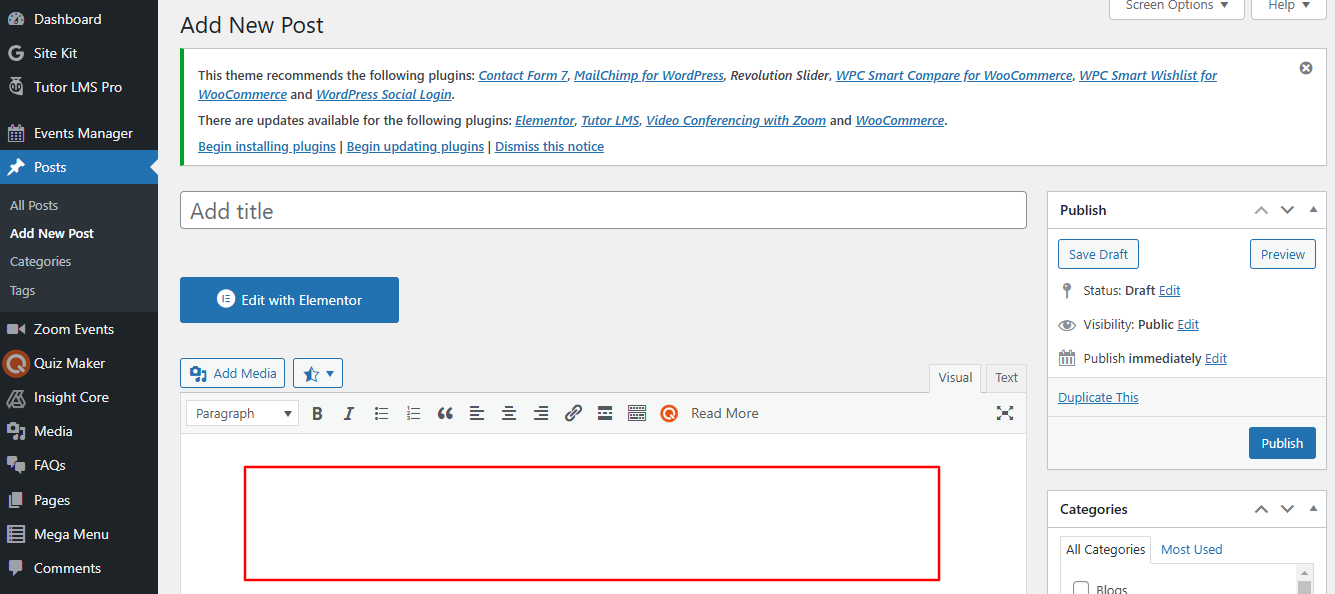Expand the Screen Options dropdown
1335x594 pixels.
[1176, 6]
